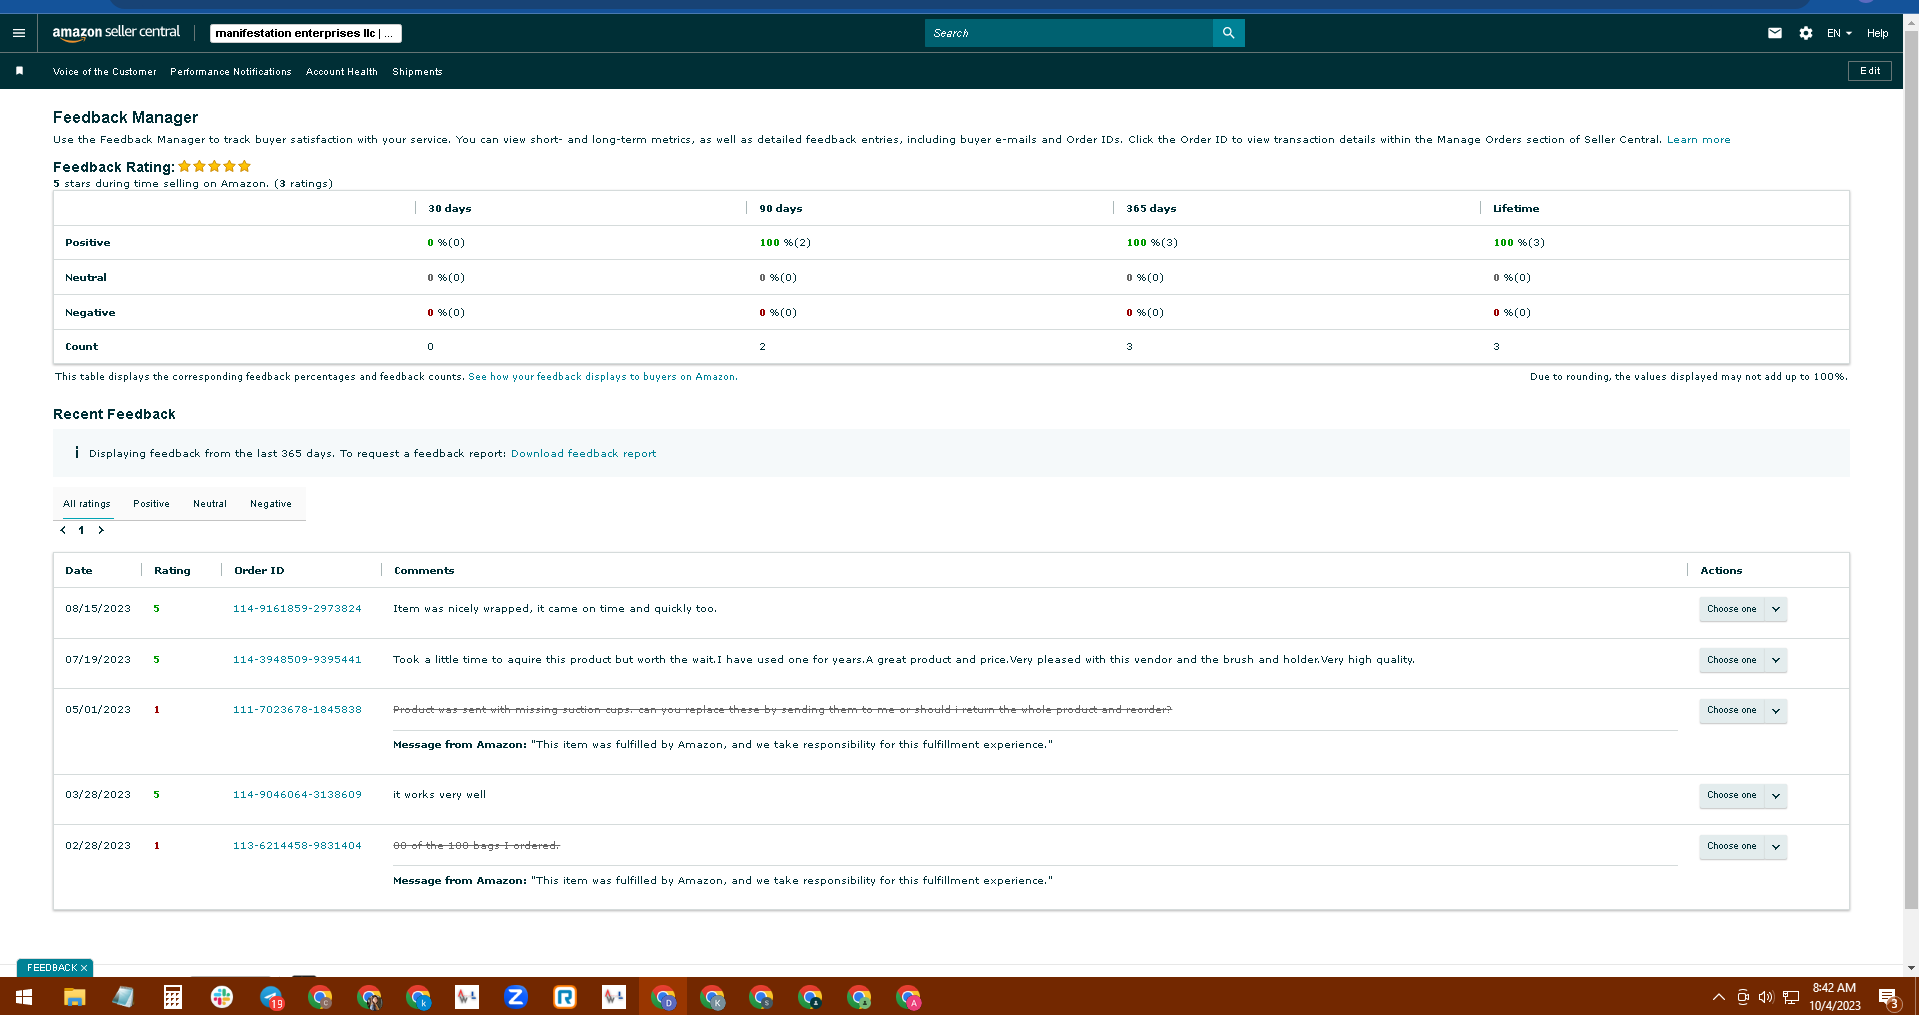Close the FEEDBACK tab with its X
Screen dimensions: 1919x1015
[84, 968]
